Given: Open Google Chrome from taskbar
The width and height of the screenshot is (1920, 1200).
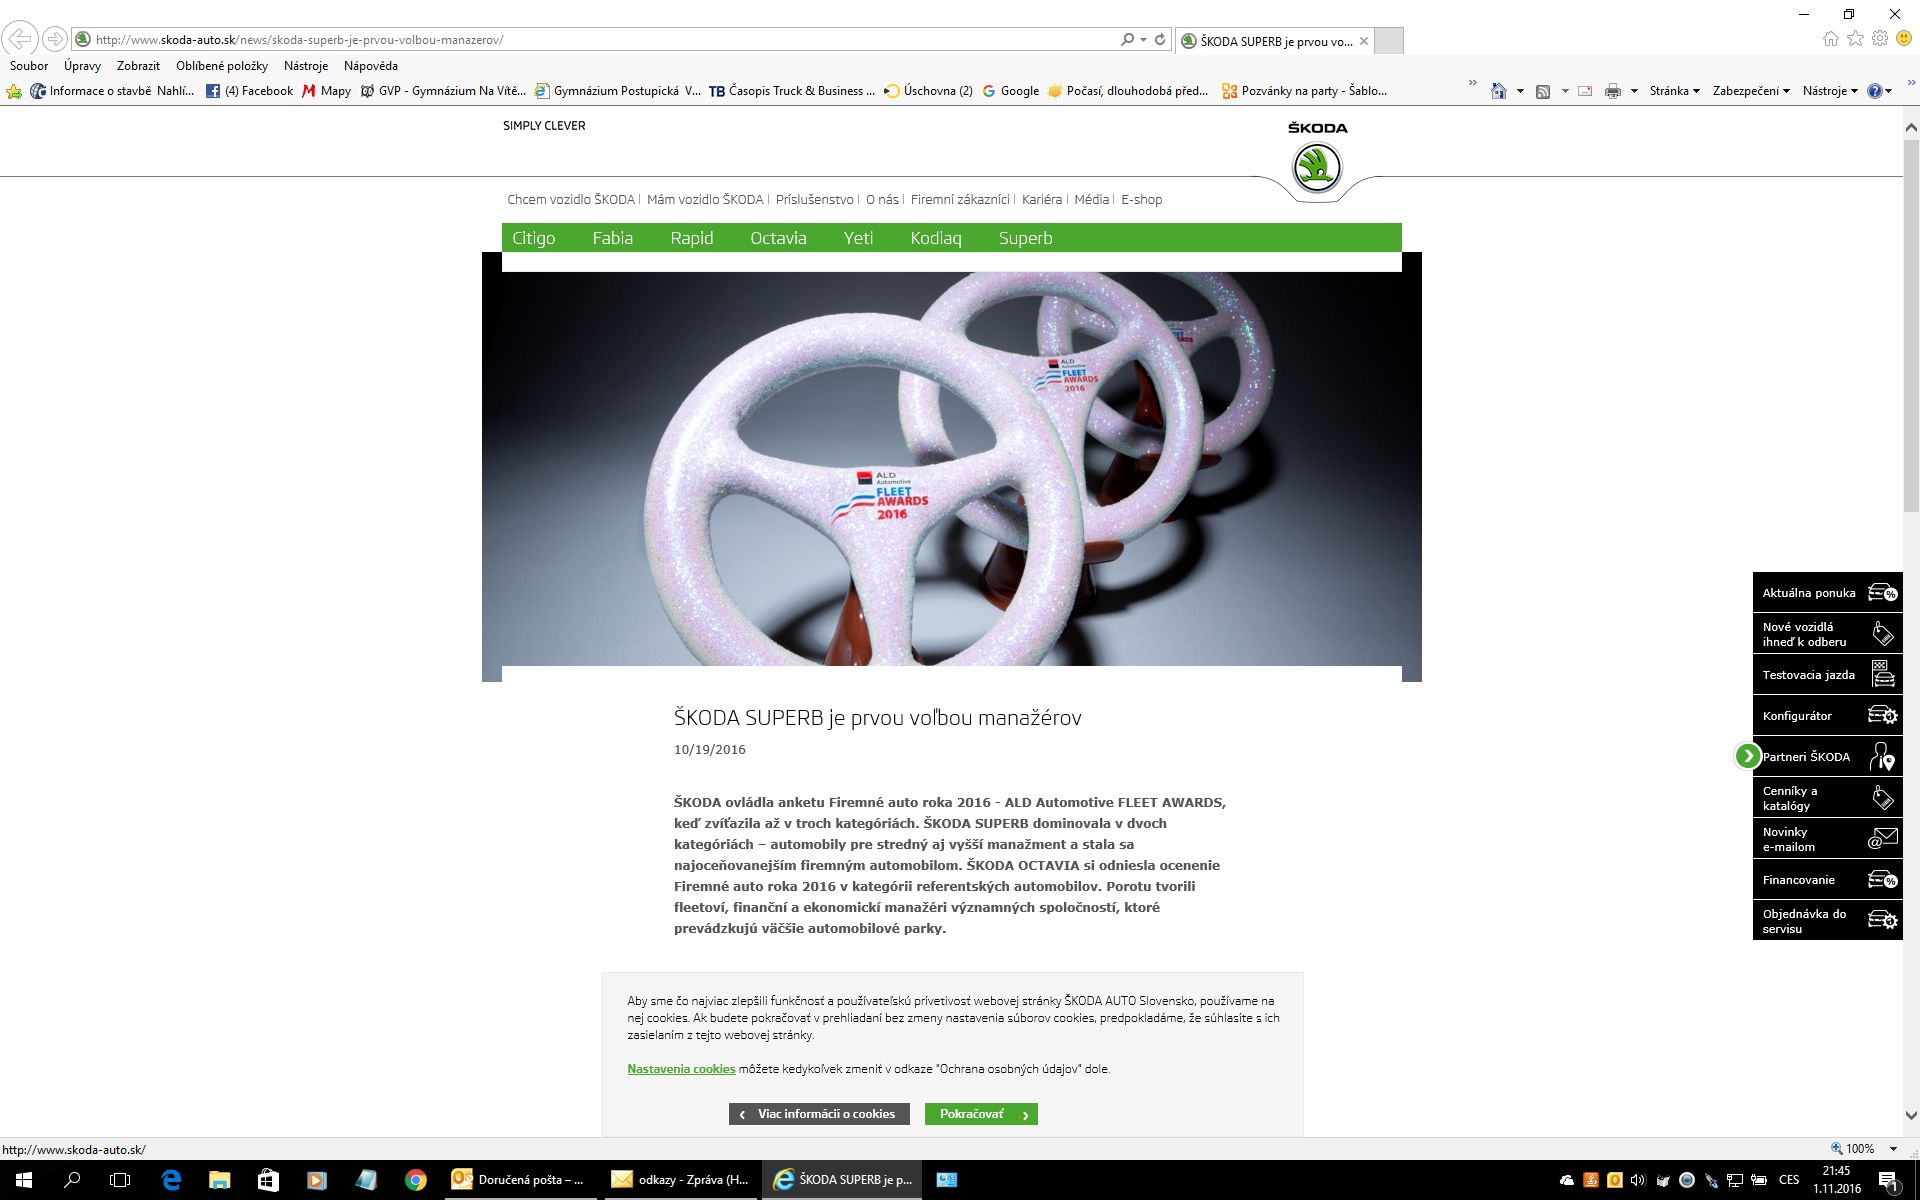Looking at the screenshot, I should (415, 1180).
